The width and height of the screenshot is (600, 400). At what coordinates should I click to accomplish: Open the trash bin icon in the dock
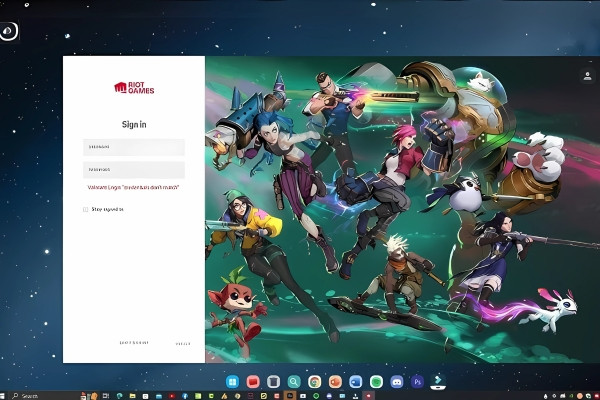pos(273,381)
